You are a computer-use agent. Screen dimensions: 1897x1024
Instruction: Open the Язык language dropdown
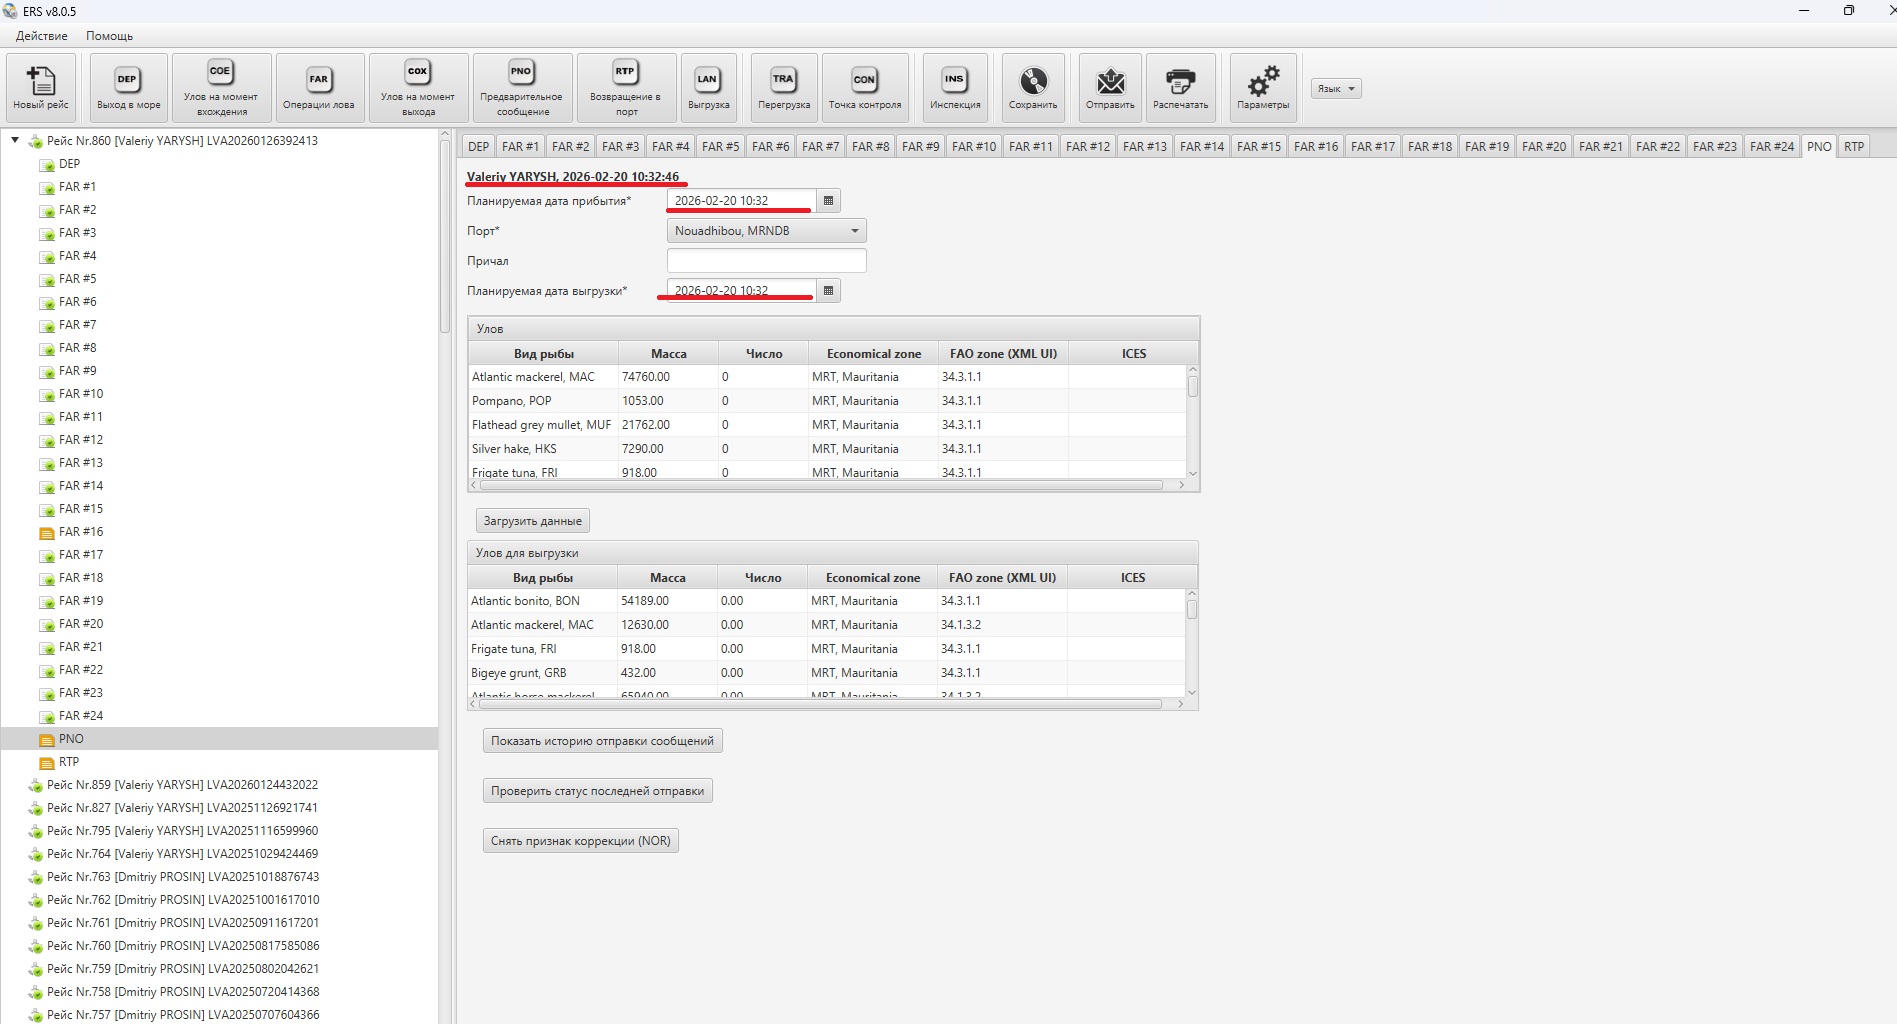click(x=1336, y=89)
